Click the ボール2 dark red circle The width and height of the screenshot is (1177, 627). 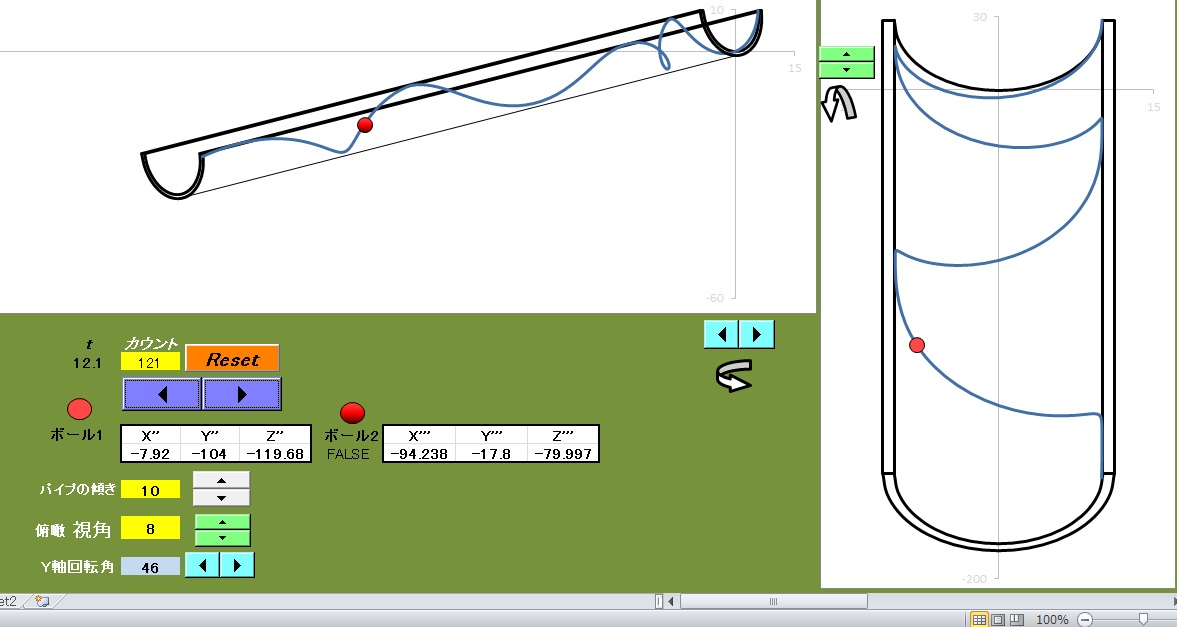click(353, 412)
